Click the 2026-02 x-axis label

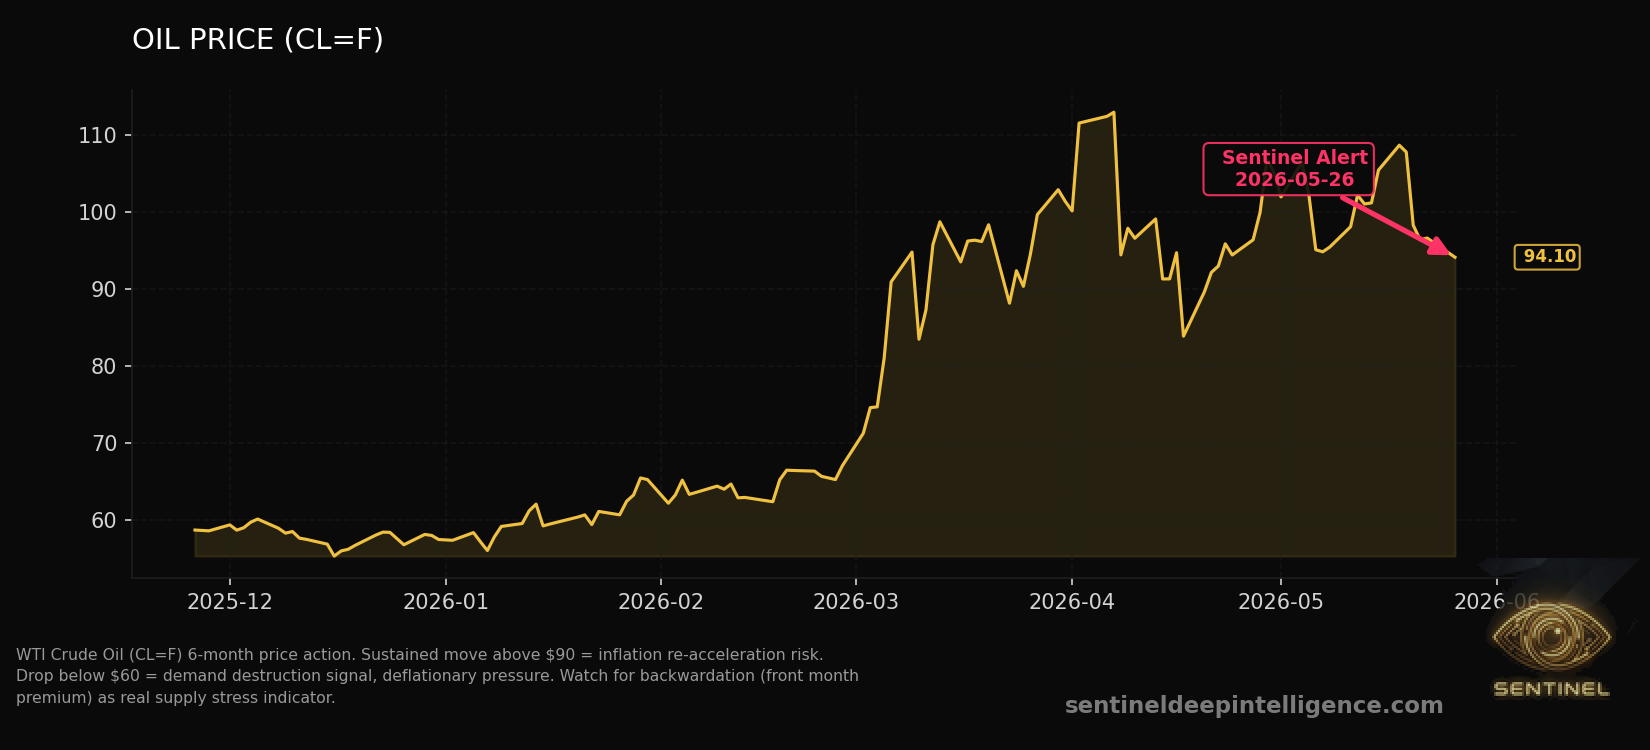[661, 602]
